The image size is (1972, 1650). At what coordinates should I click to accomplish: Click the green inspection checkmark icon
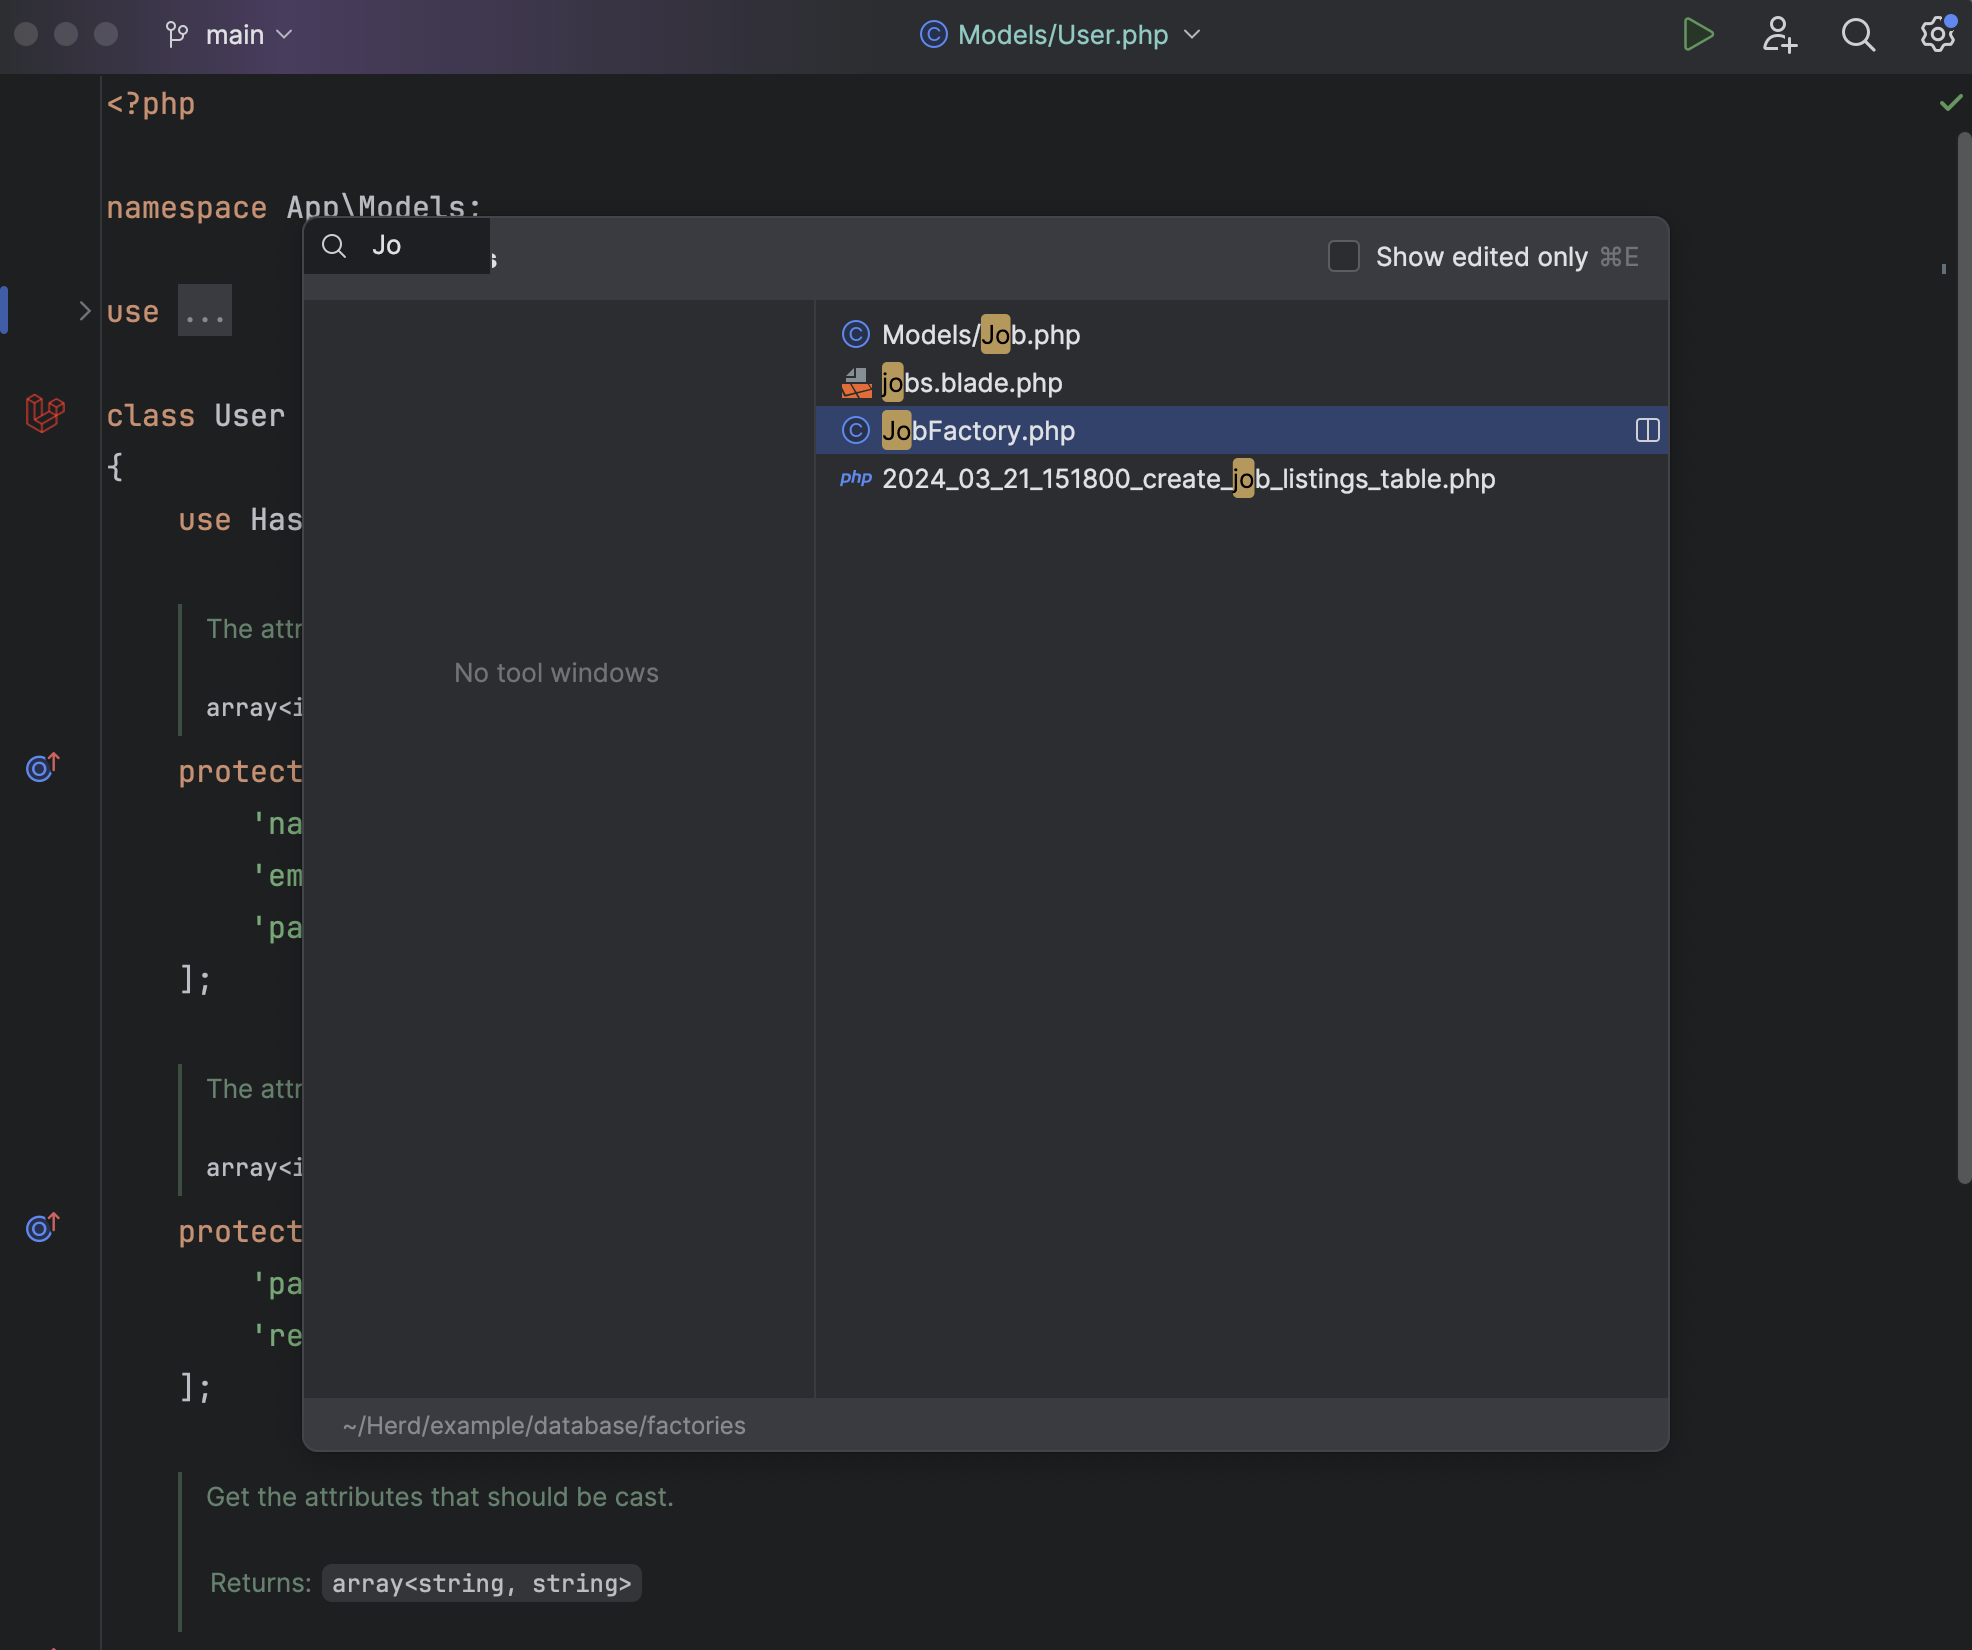[1950, 103]
